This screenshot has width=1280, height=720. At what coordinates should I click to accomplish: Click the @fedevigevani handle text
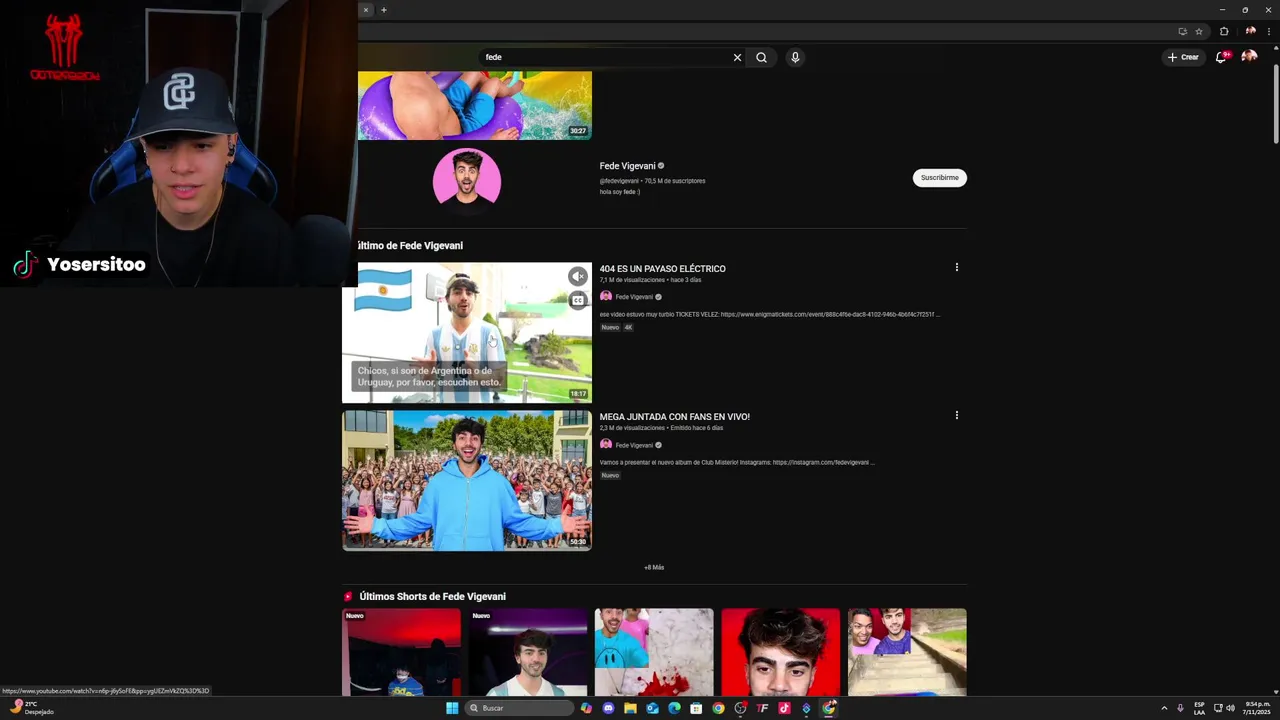tap(619, 181)
